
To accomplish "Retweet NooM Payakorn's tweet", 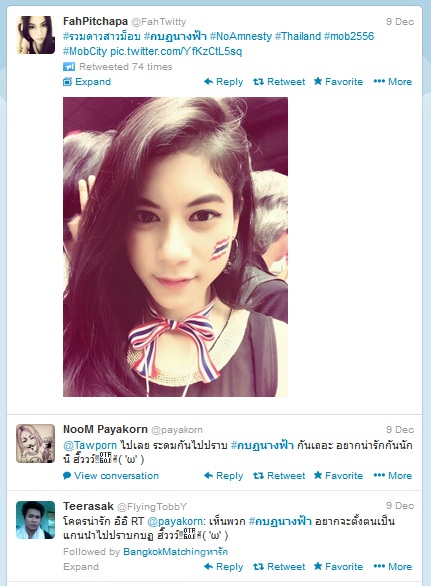I will 279,475.
